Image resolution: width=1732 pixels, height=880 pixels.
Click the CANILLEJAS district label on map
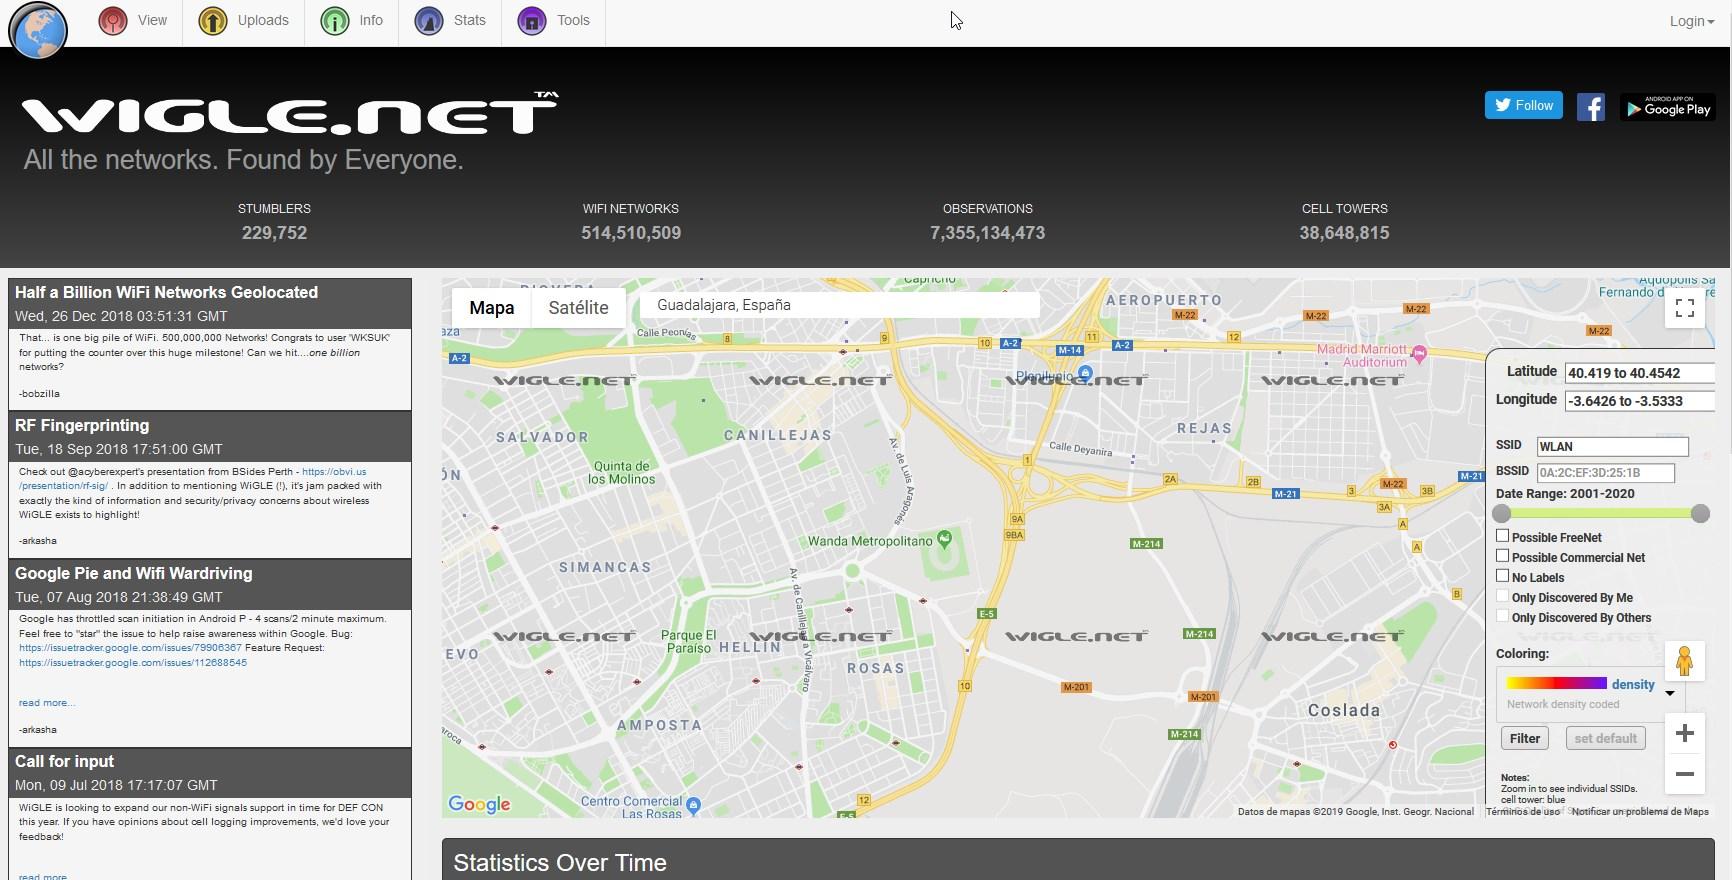click(777, 435)
